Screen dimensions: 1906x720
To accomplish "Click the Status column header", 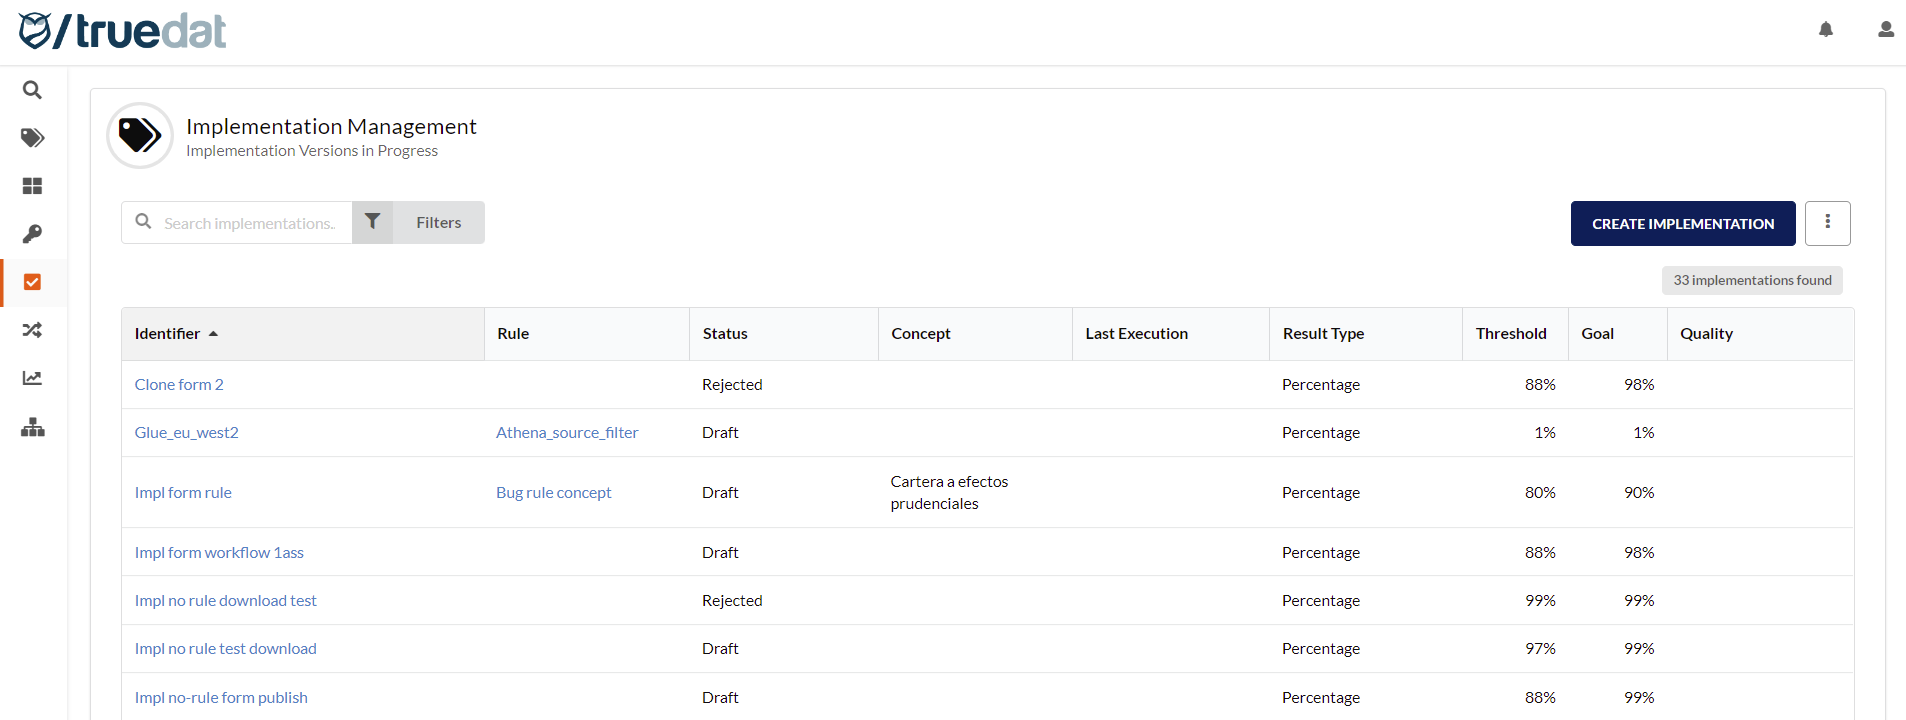I will pyautogui.click(x=725, y=334).
